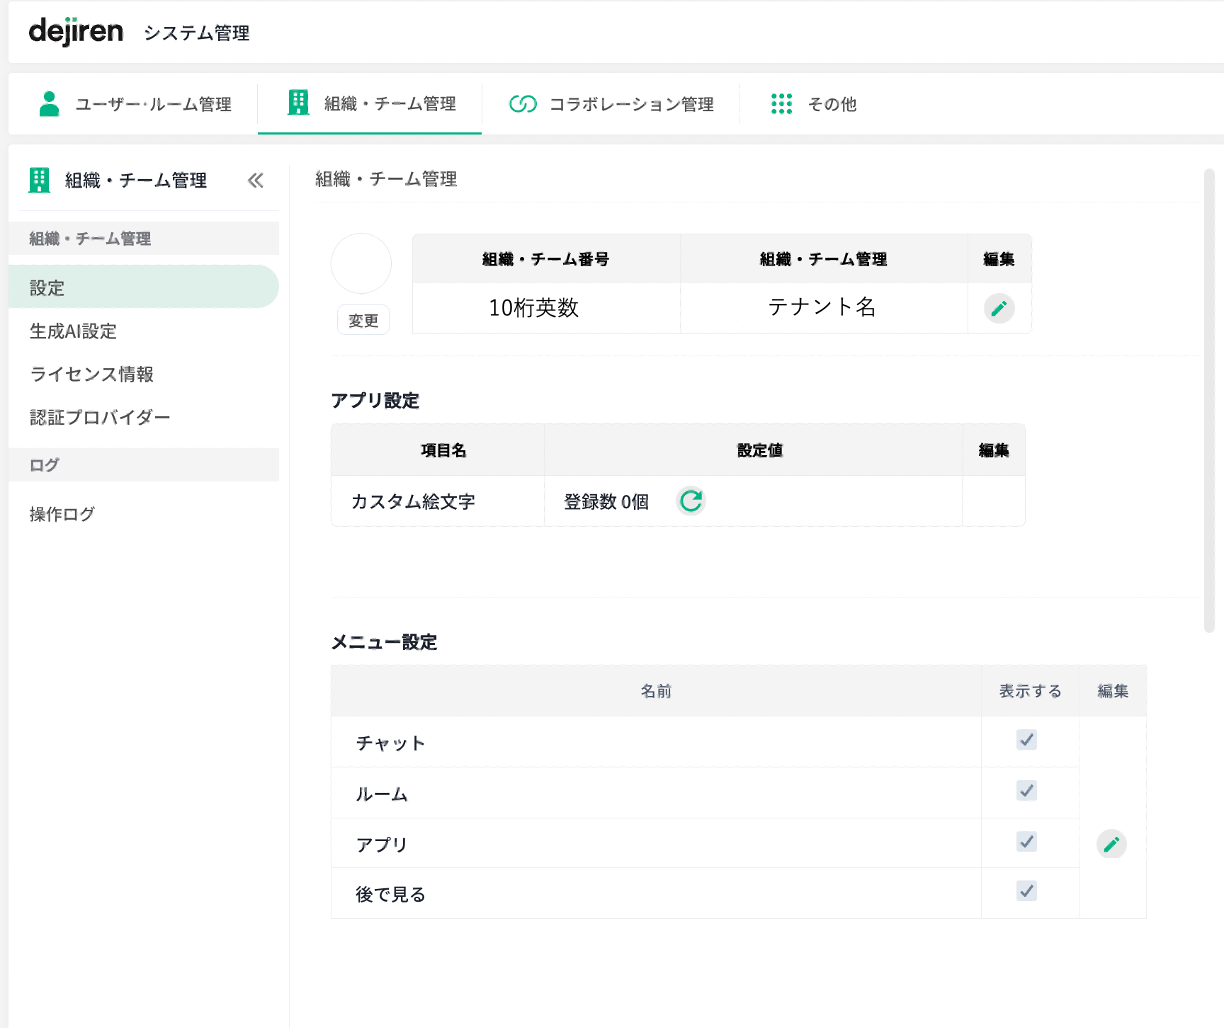Click the grid dots icon for その他
The image size is (1224, 1028).
point(781,104)
